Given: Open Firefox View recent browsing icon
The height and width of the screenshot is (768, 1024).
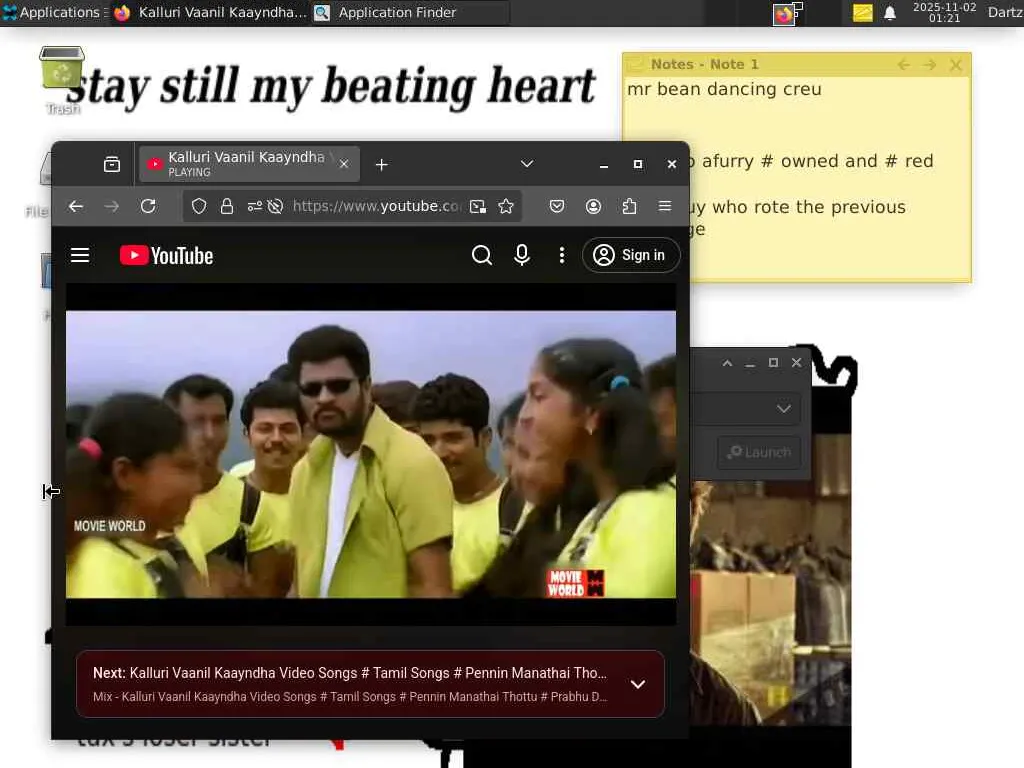Looking at the screenshot, I should click(x=112, y=165).
